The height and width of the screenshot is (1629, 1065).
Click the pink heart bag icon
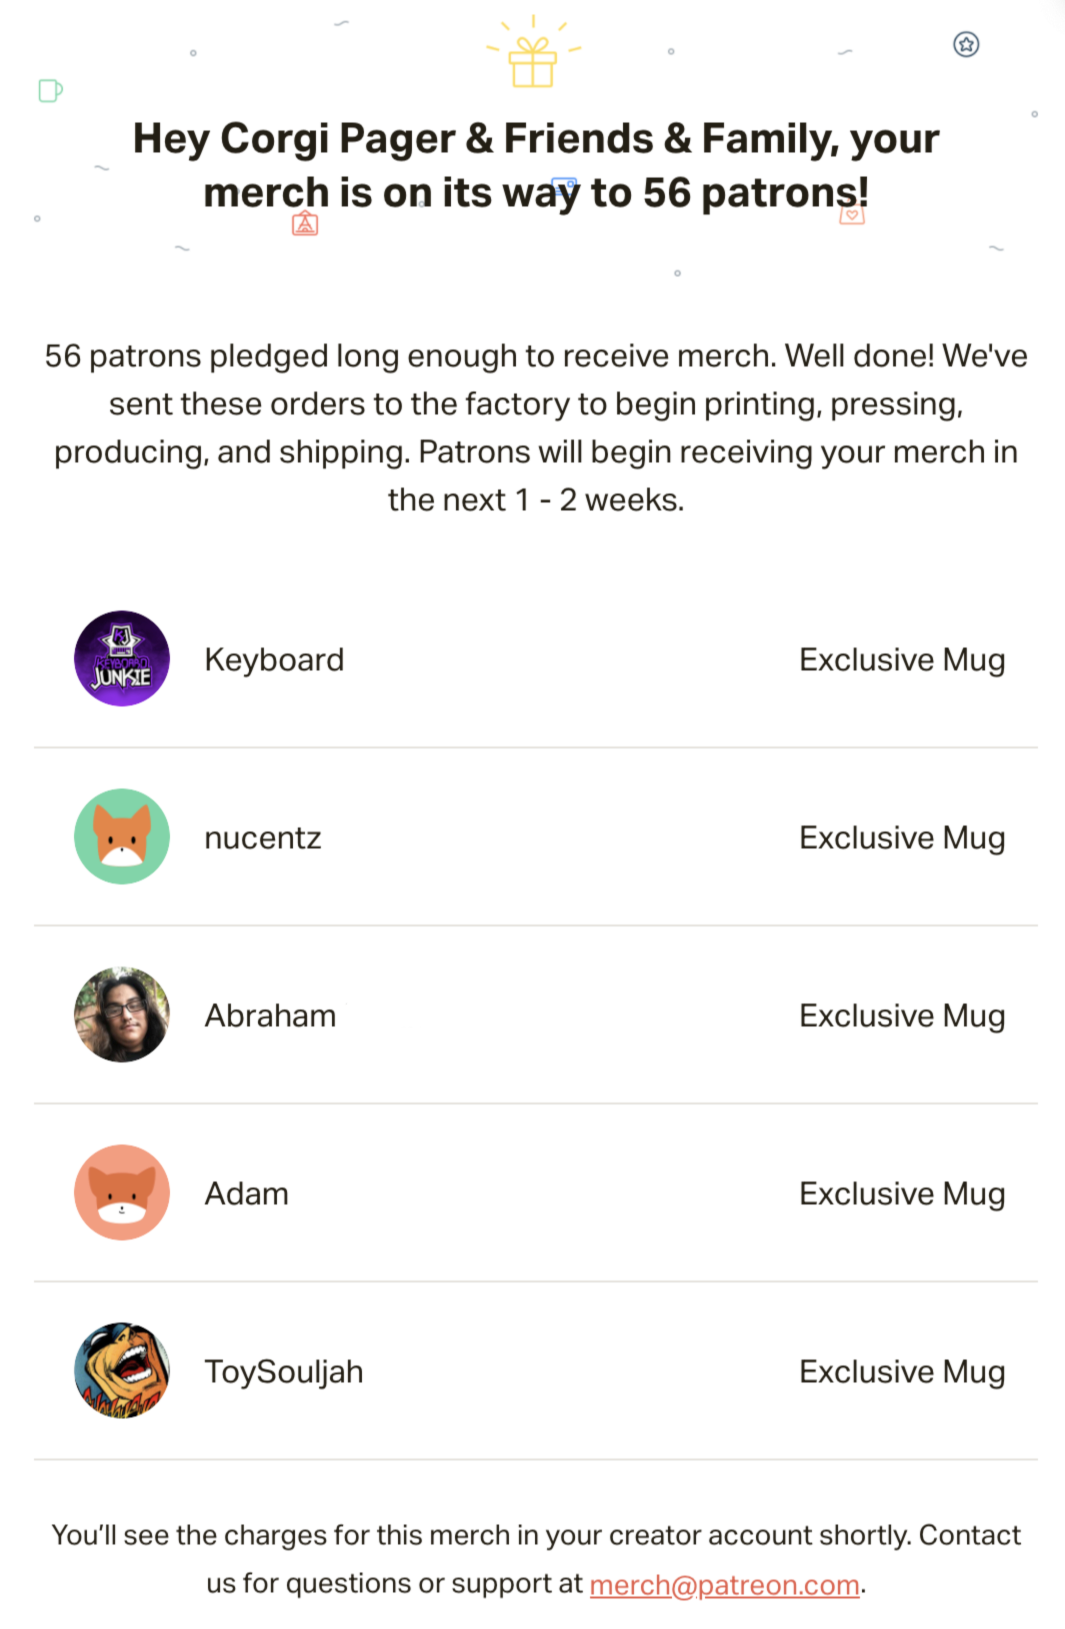click(852, 213)
